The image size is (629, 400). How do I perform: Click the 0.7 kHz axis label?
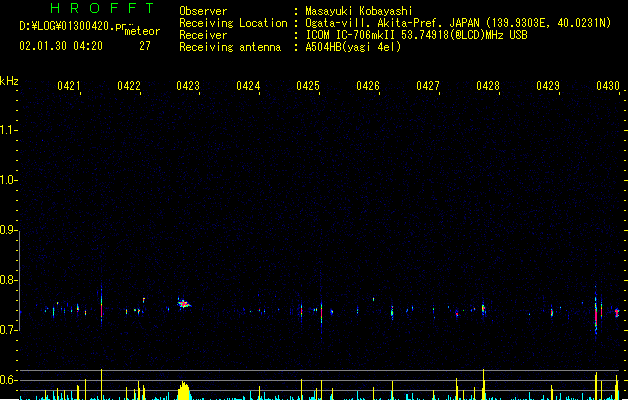[8, 330]
